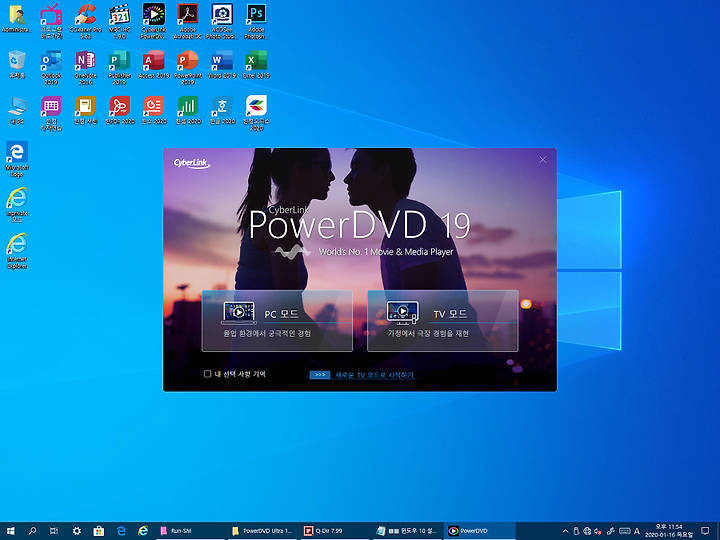Open Microsoft Store from the taskbar

(x=98, y=531)
